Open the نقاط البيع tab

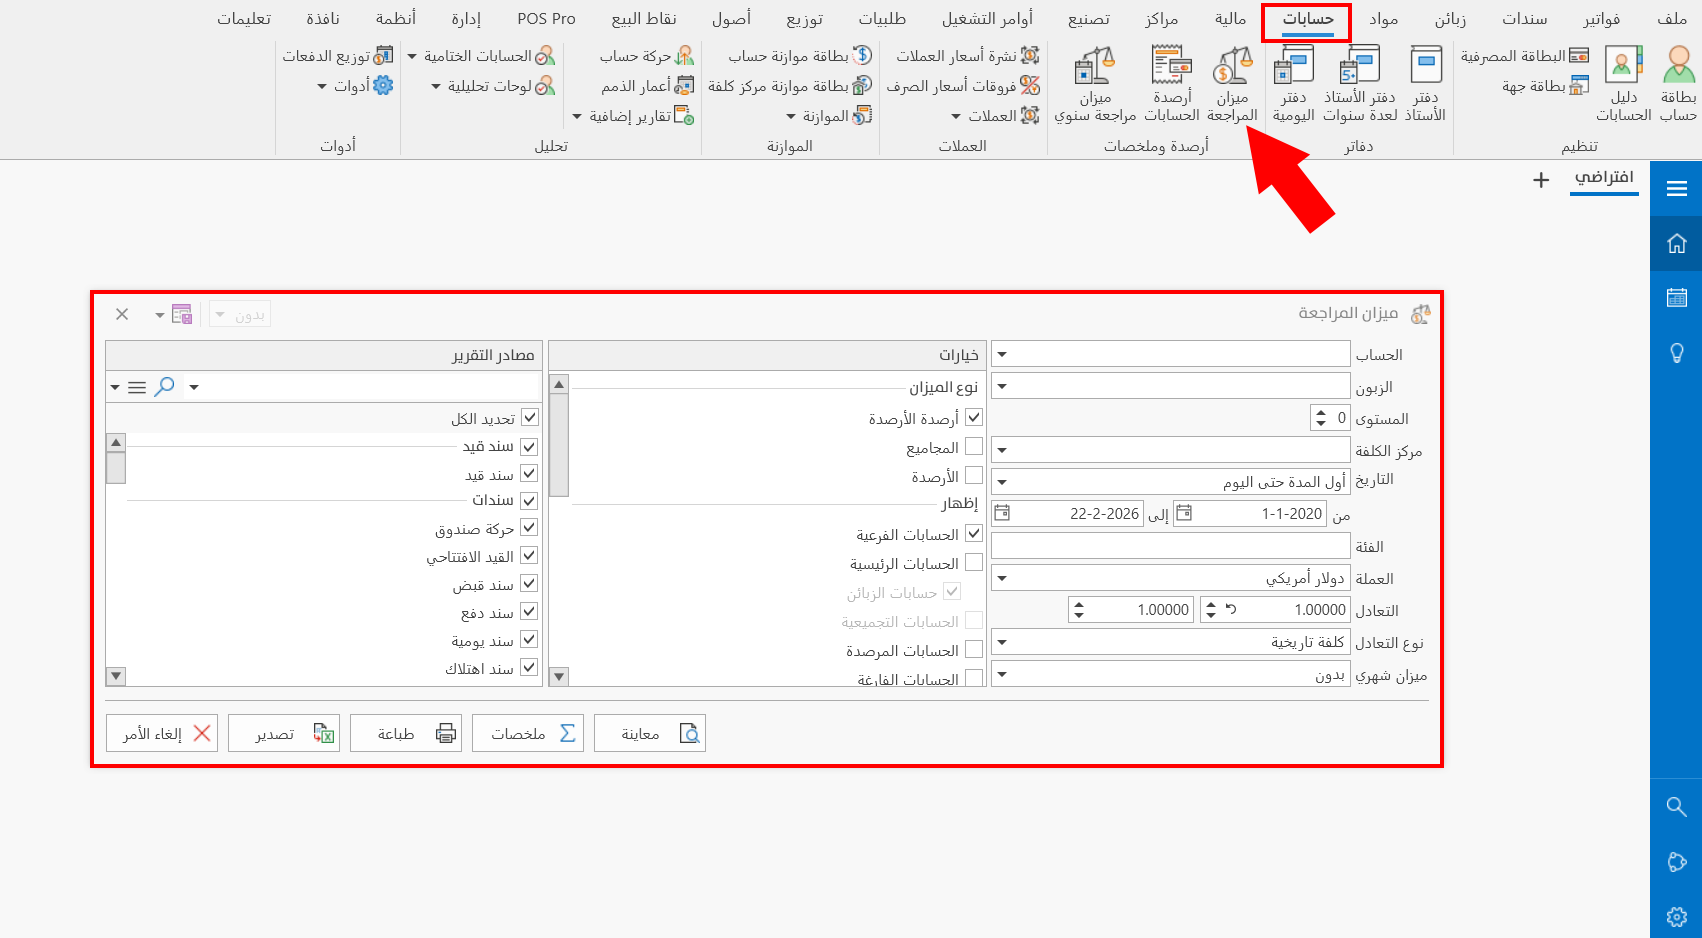(644, 19)
